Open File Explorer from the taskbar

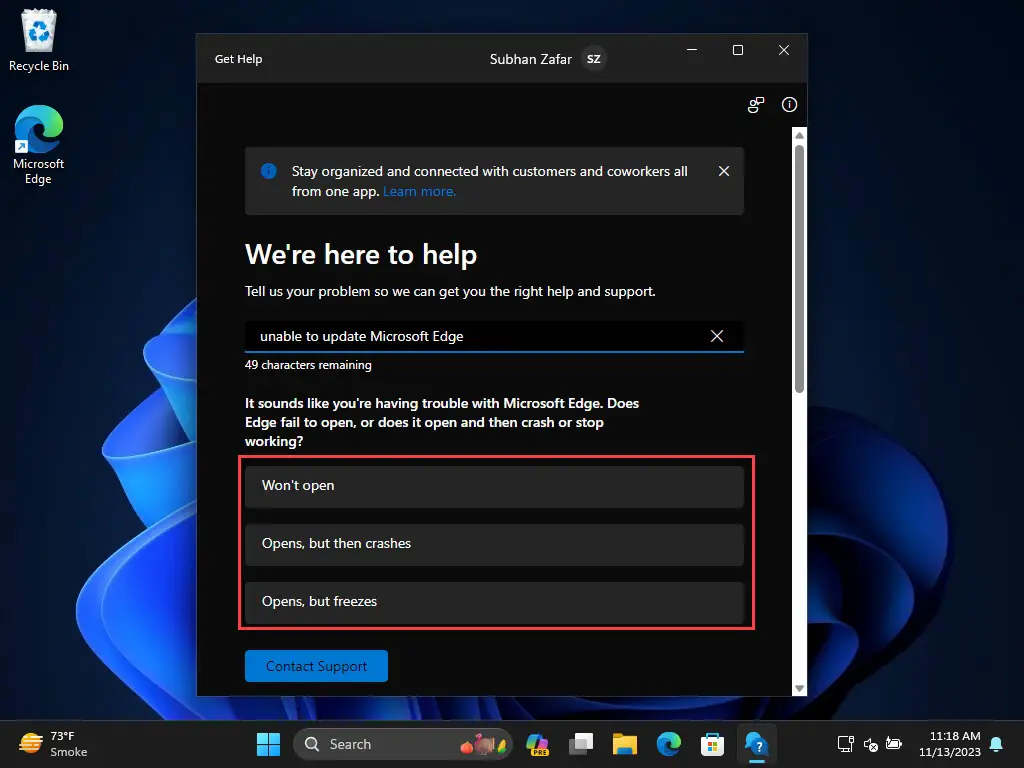pyautogui.click(x=624, y=744)
